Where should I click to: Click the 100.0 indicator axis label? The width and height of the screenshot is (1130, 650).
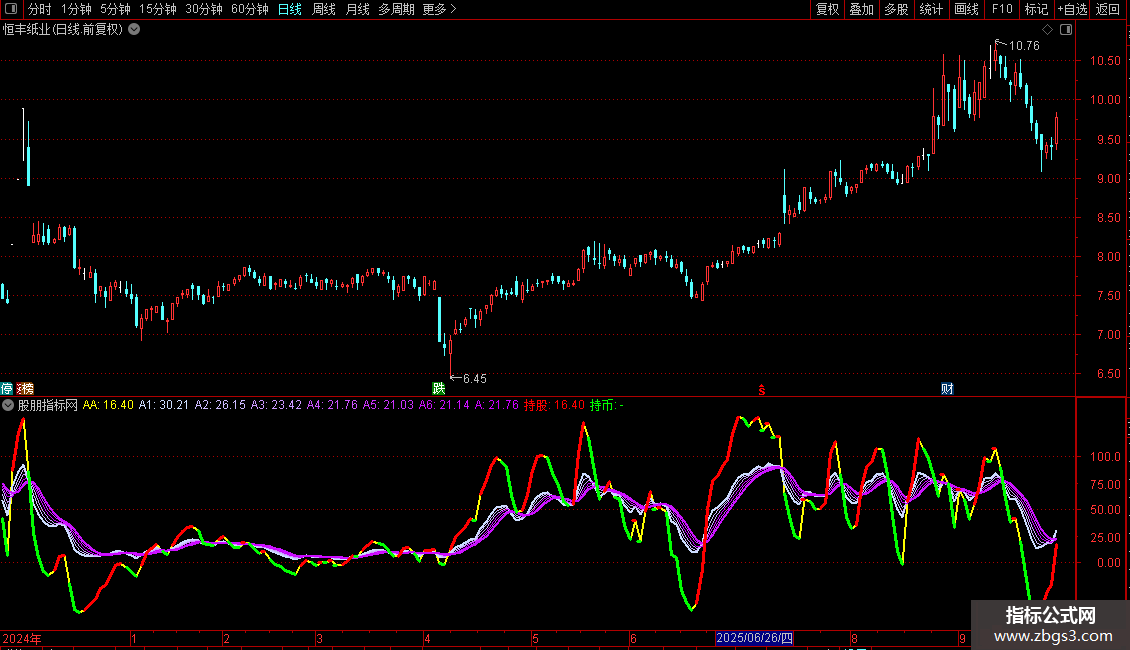(x=1105, y=457)
